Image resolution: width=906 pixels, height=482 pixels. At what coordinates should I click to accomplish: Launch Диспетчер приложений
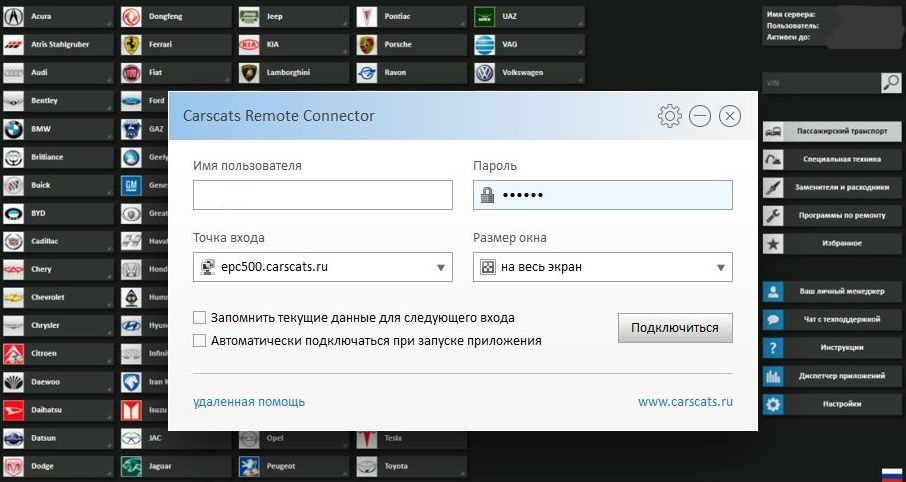[832, 376]
